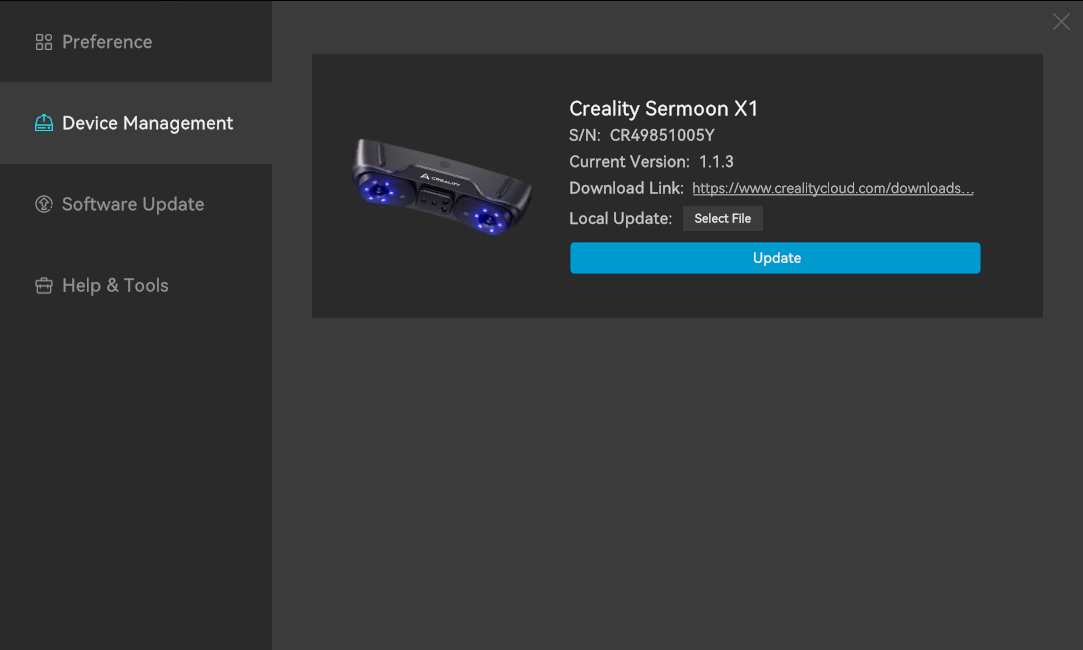This screenshot has height=650, width=1083.
Task: Click the Creality Sermoon X1 scanner image
Action: pos(442,187)
